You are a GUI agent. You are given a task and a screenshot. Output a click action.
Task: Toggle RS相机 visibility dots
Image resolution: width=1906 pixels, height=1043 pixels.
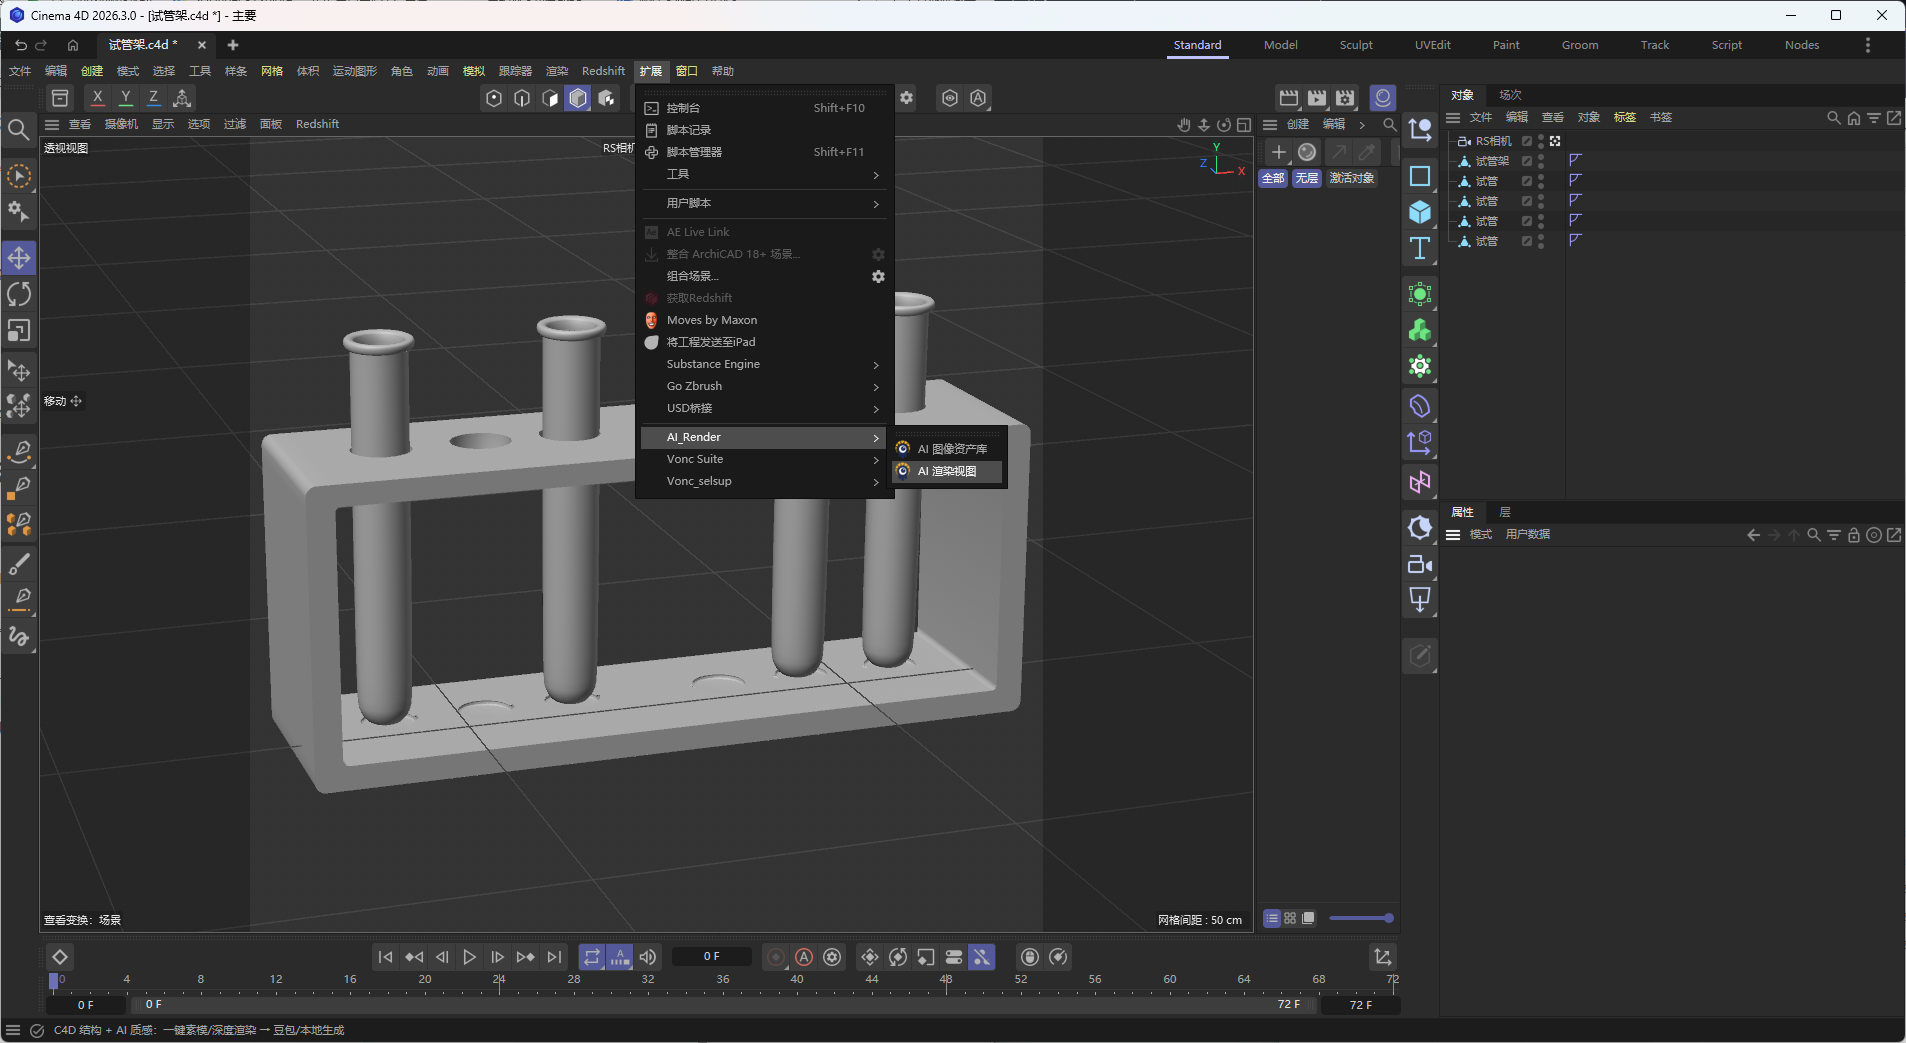[x=1541, y=141]
